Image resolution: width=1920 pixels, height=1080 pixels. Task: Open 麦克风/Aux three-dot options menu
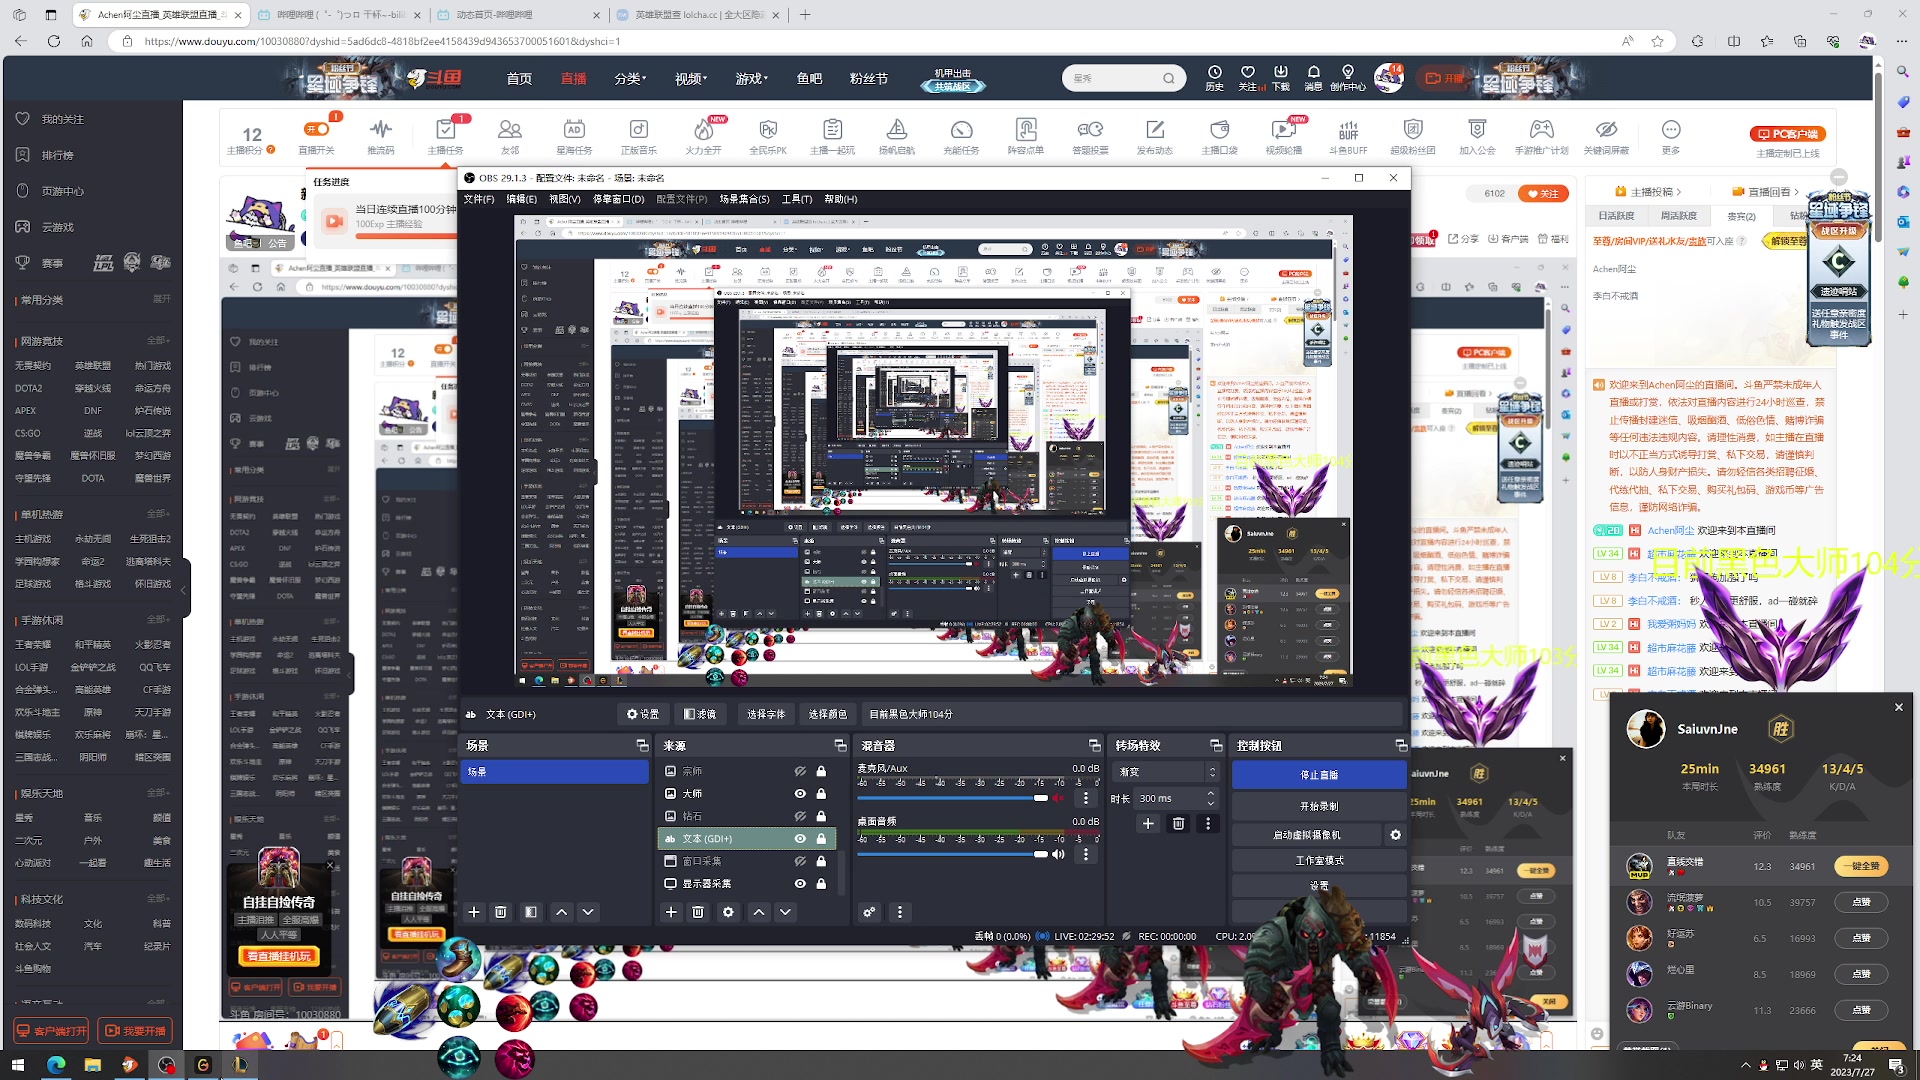coord(1086,798)
